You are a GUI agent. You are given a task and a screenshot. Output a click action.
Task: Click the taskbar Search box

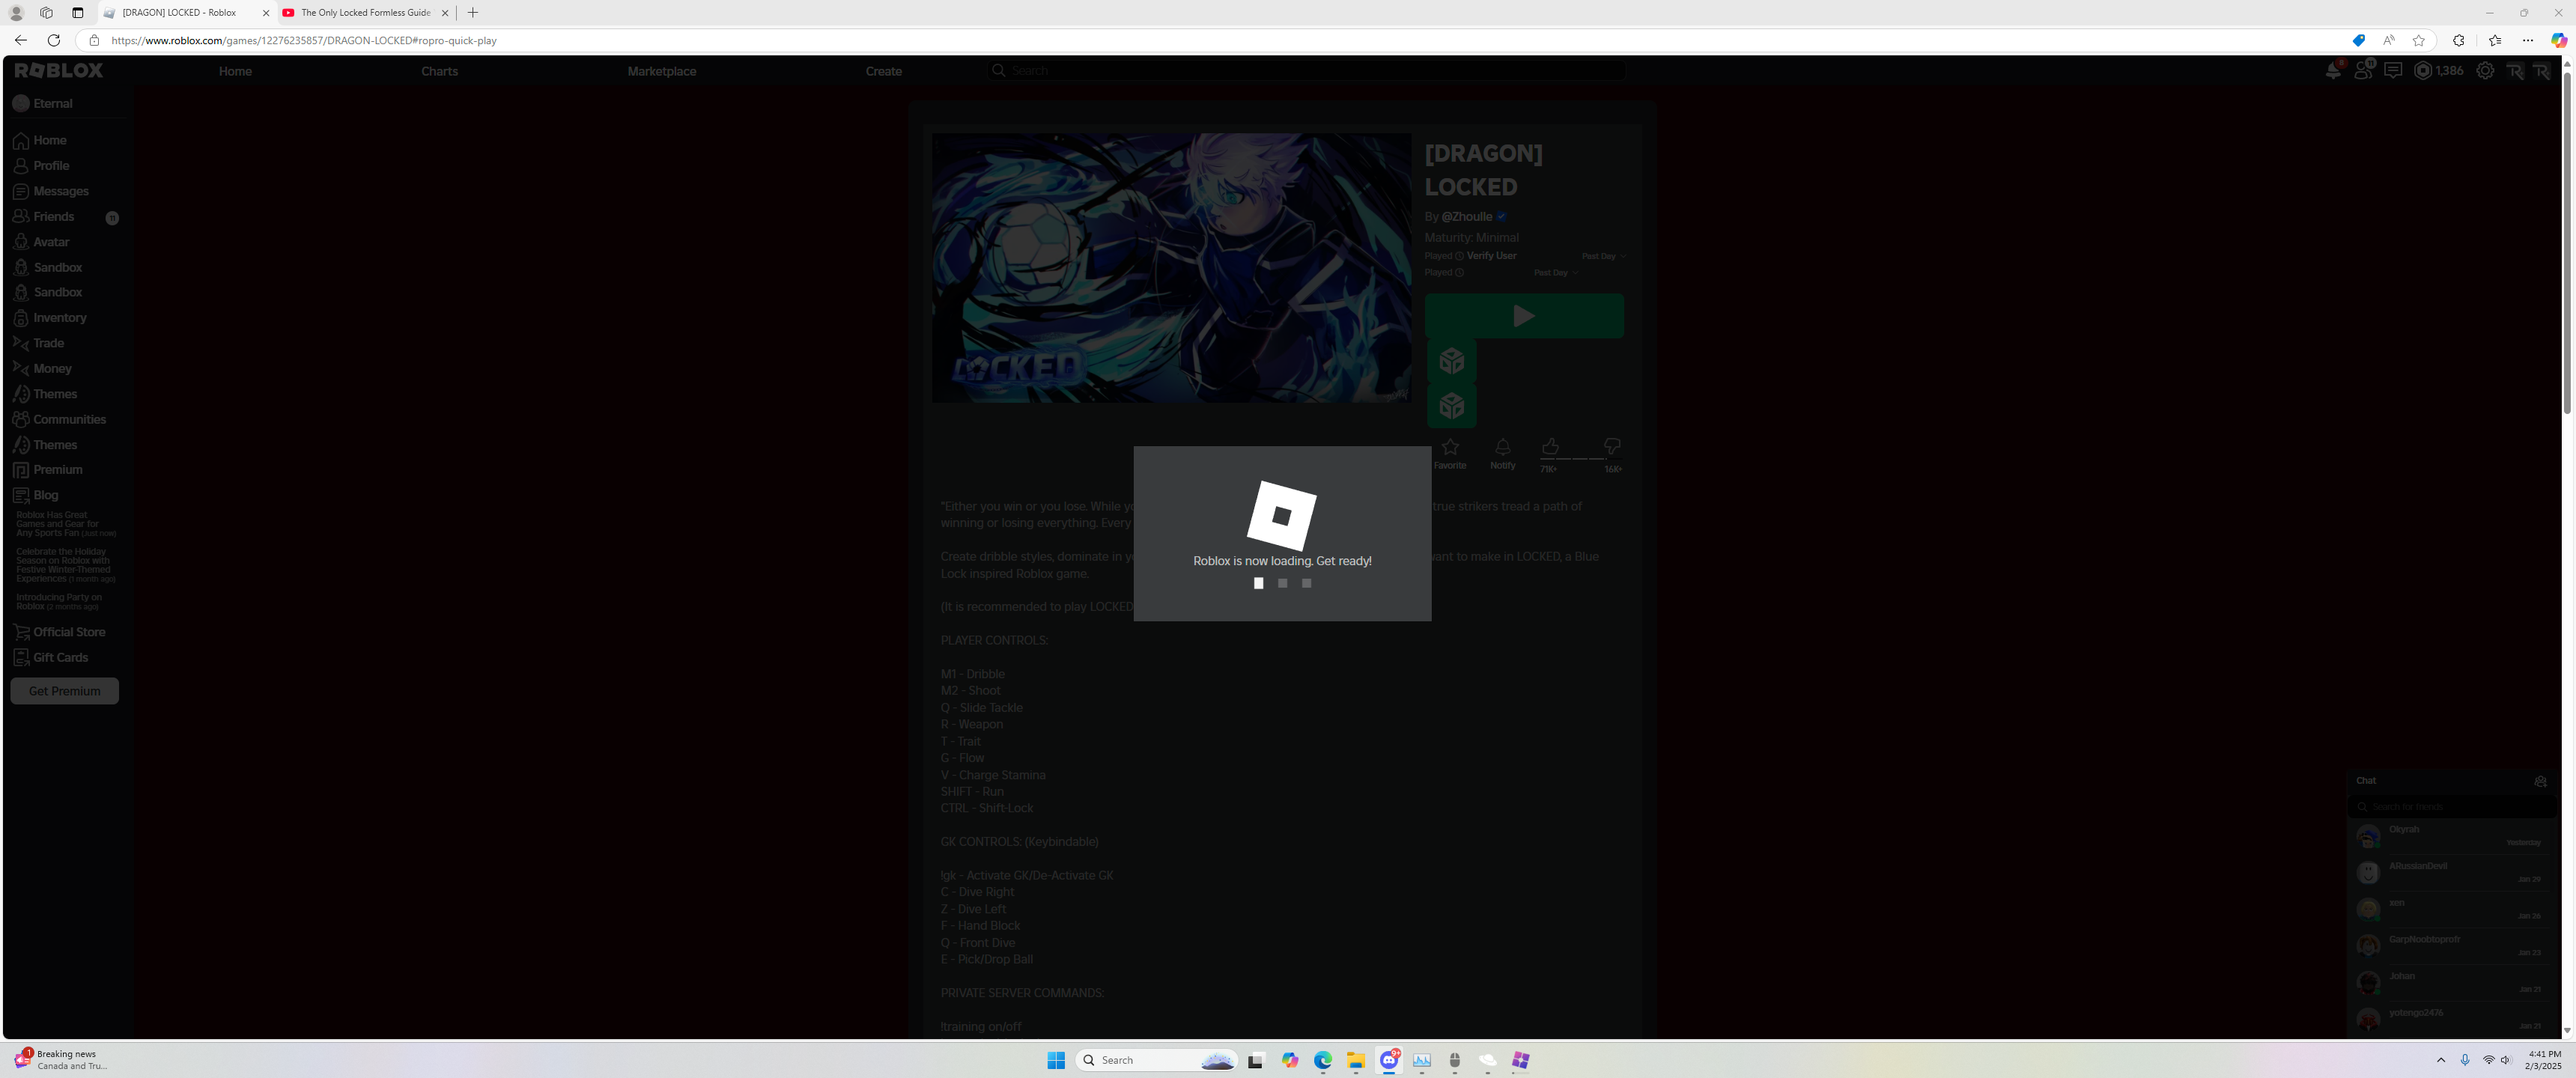(1157, 1060)
